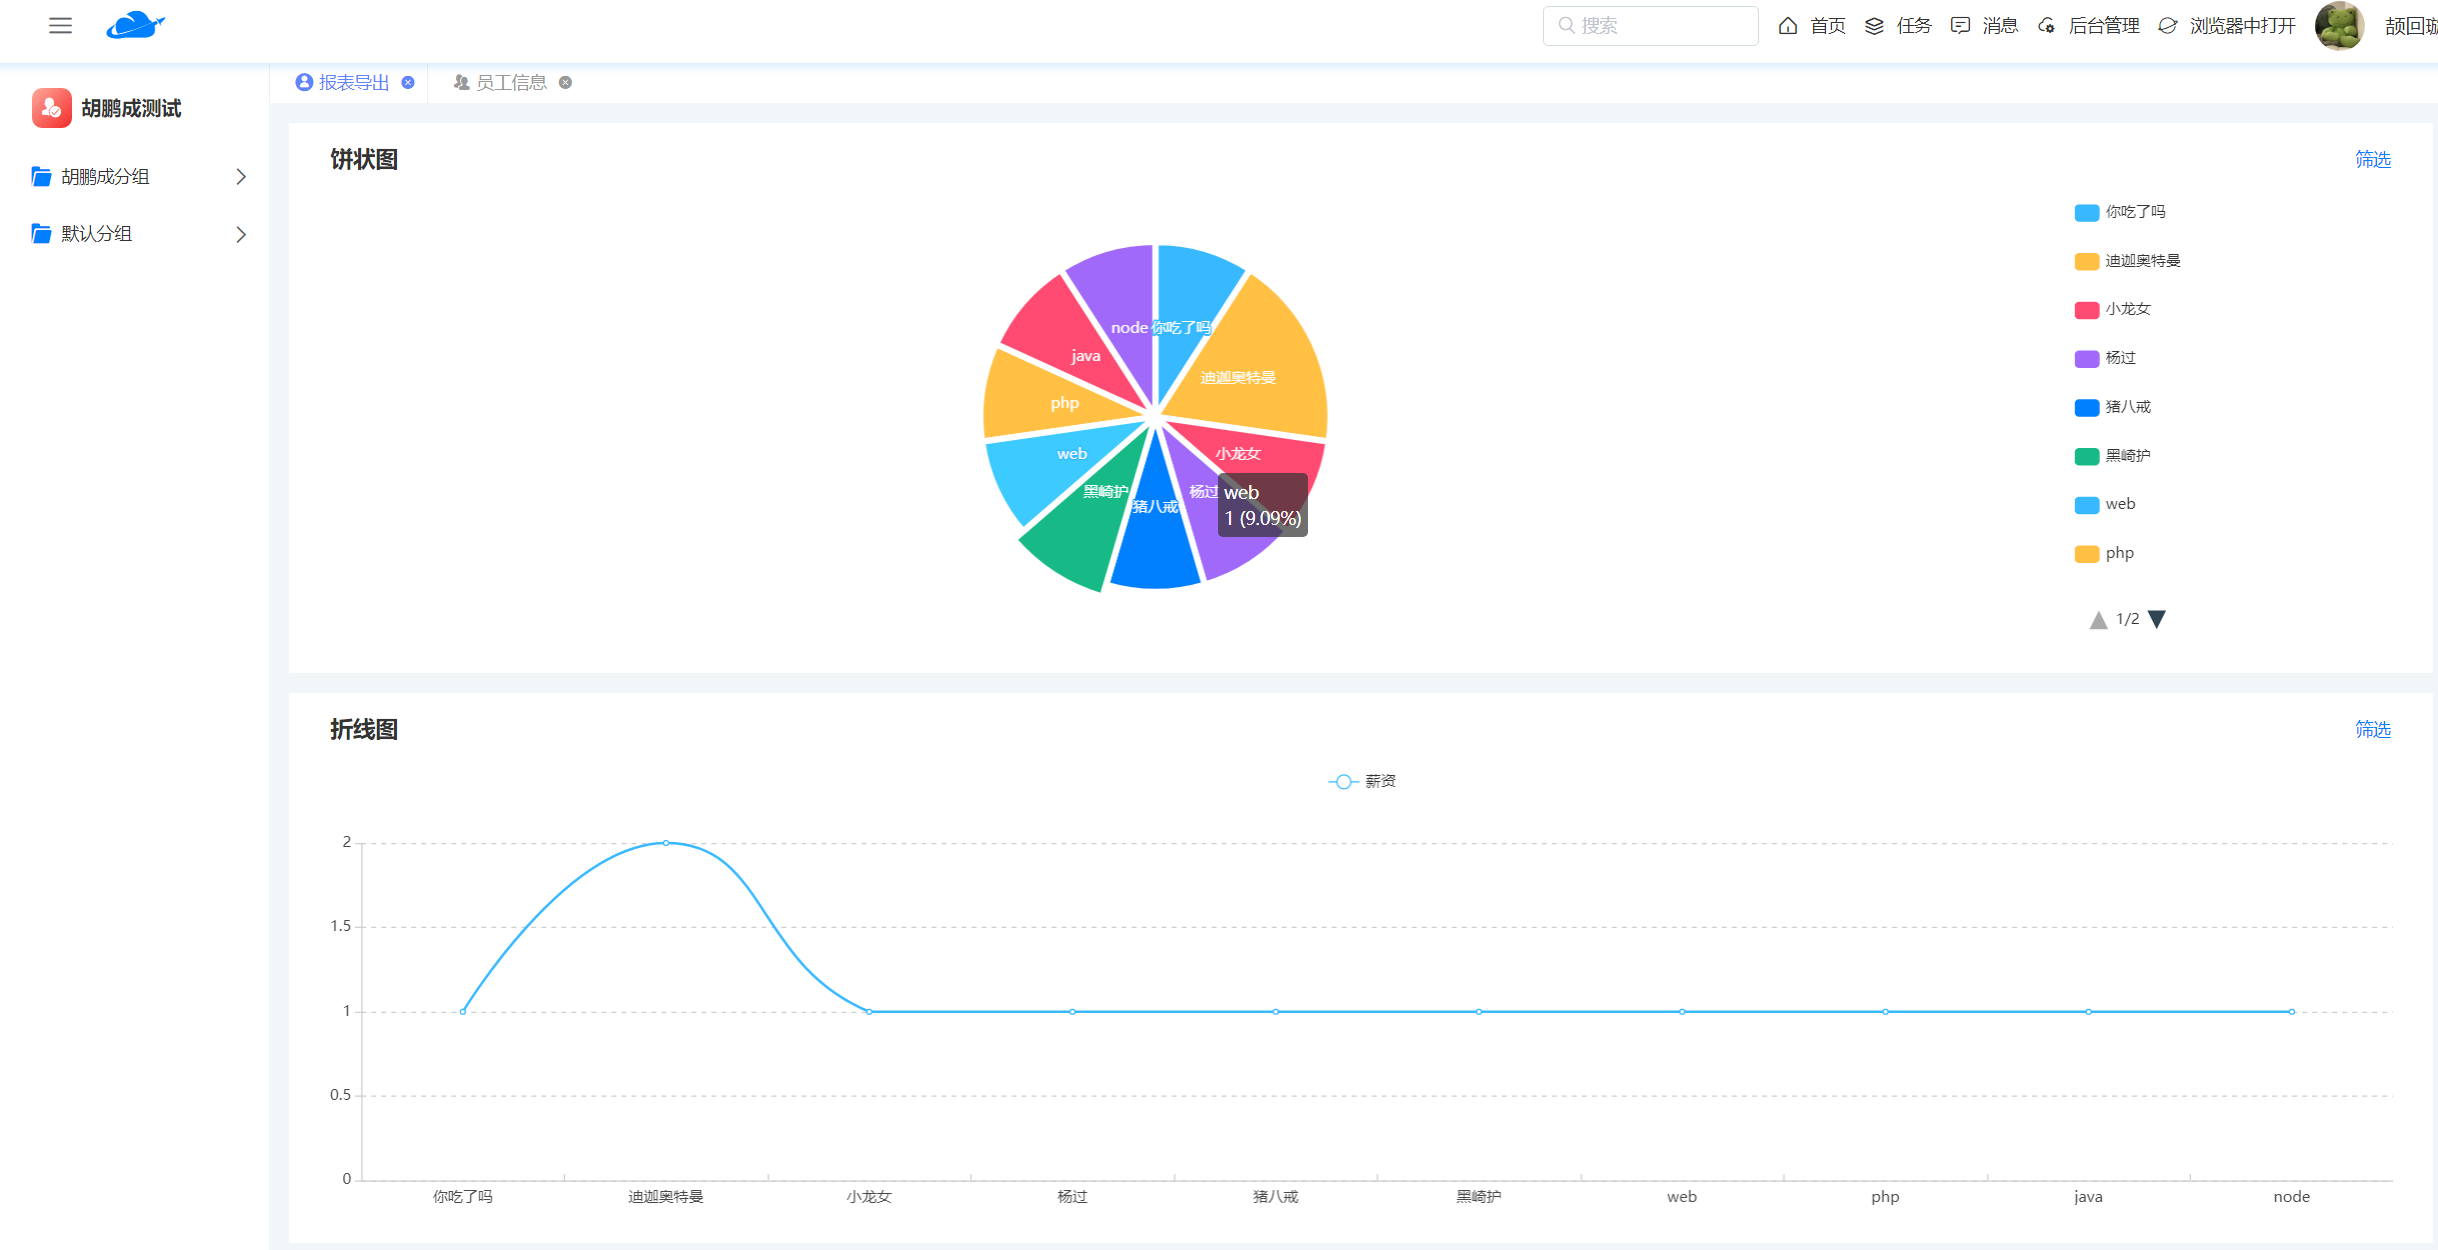
Task: Click the java pie slice
Action: point(1065,335)
